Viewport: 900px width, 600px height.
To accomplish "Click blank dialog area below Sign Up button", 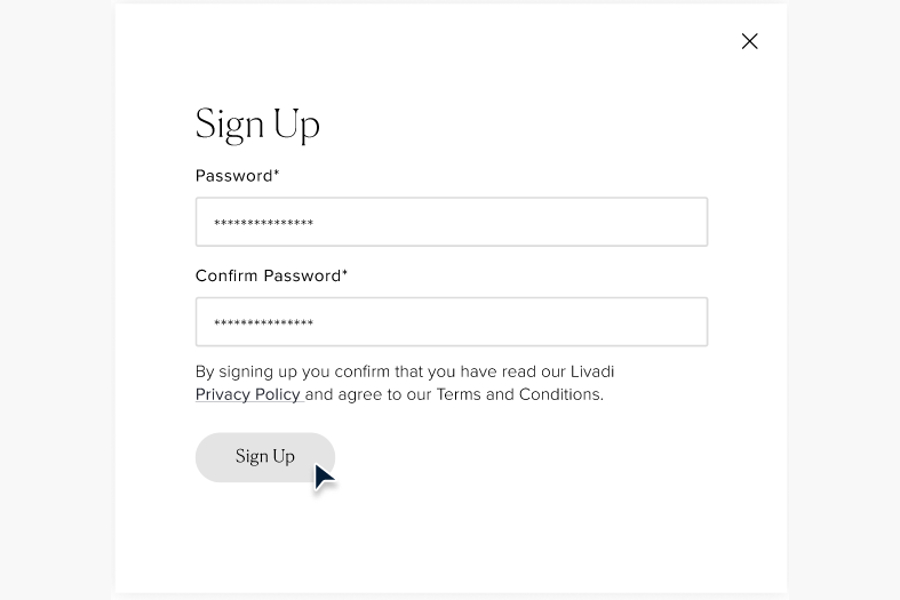I will pyautogui.click(x=451, y=540).
